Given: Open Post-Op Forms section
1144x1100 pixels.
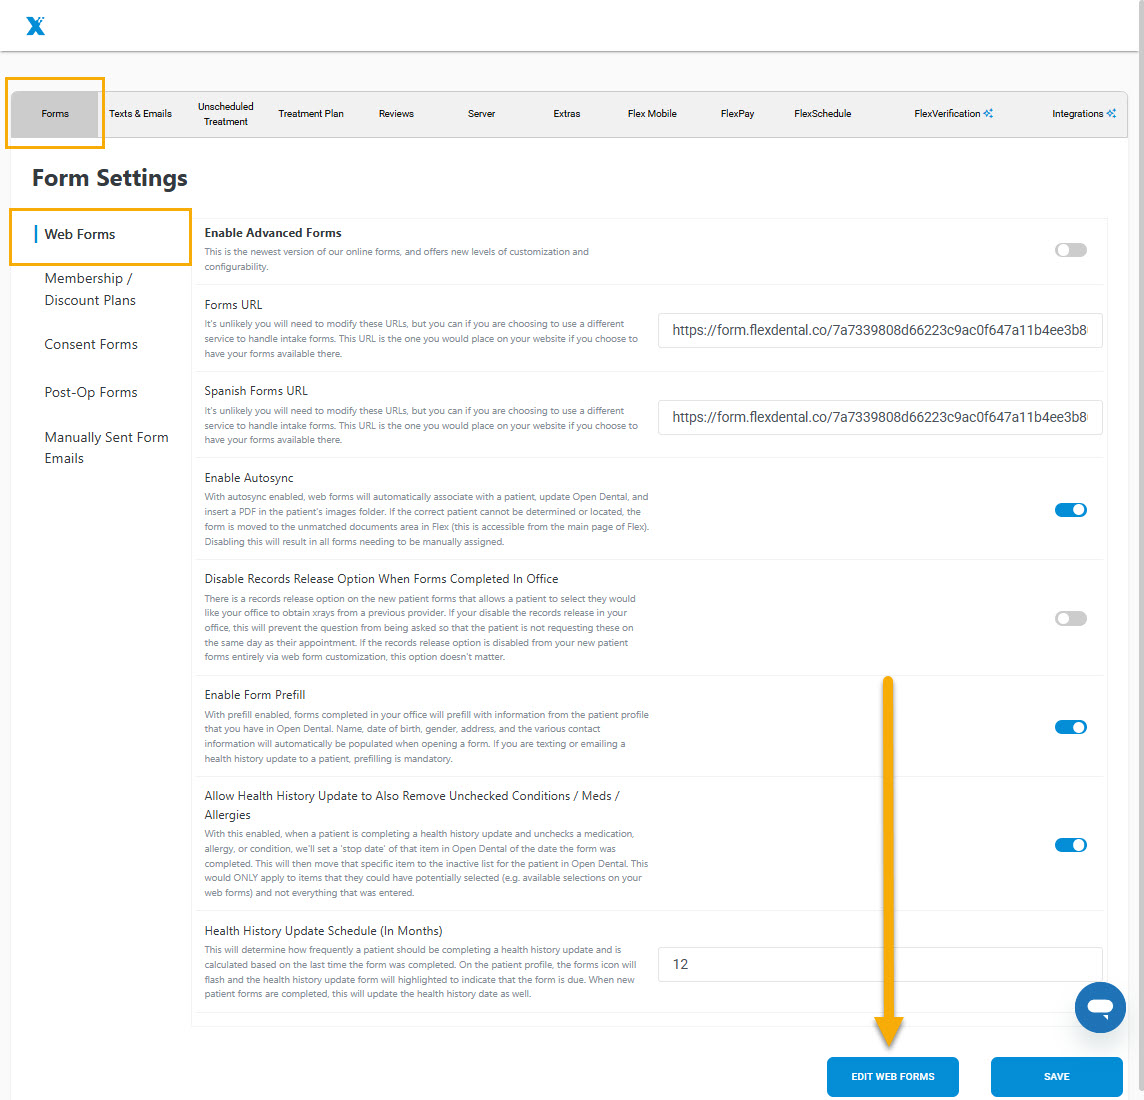Looking at the screenshot, I should (x=91, y=392).
